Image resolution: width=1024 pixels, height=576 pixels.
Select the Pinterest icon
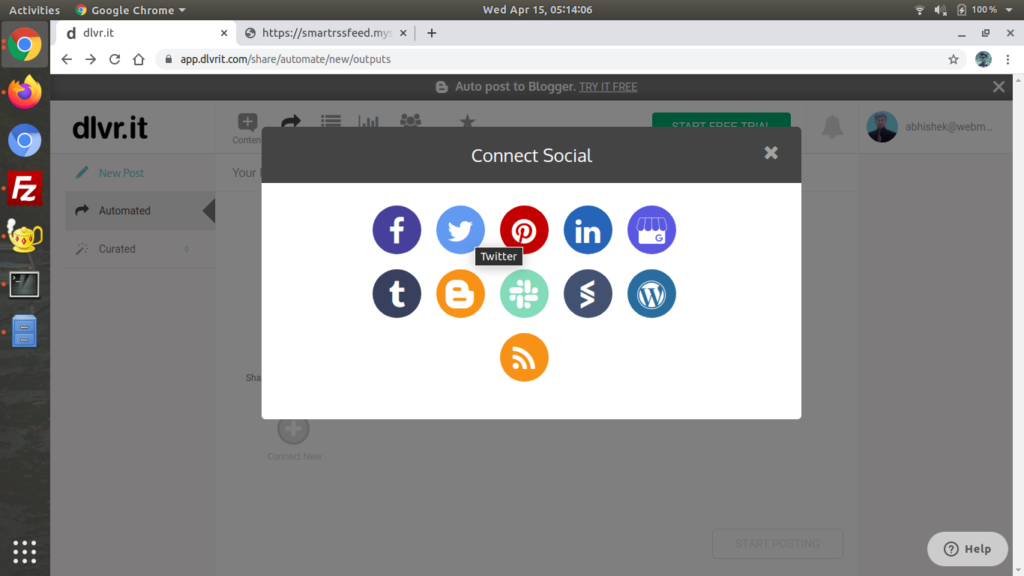click(524, 230)
